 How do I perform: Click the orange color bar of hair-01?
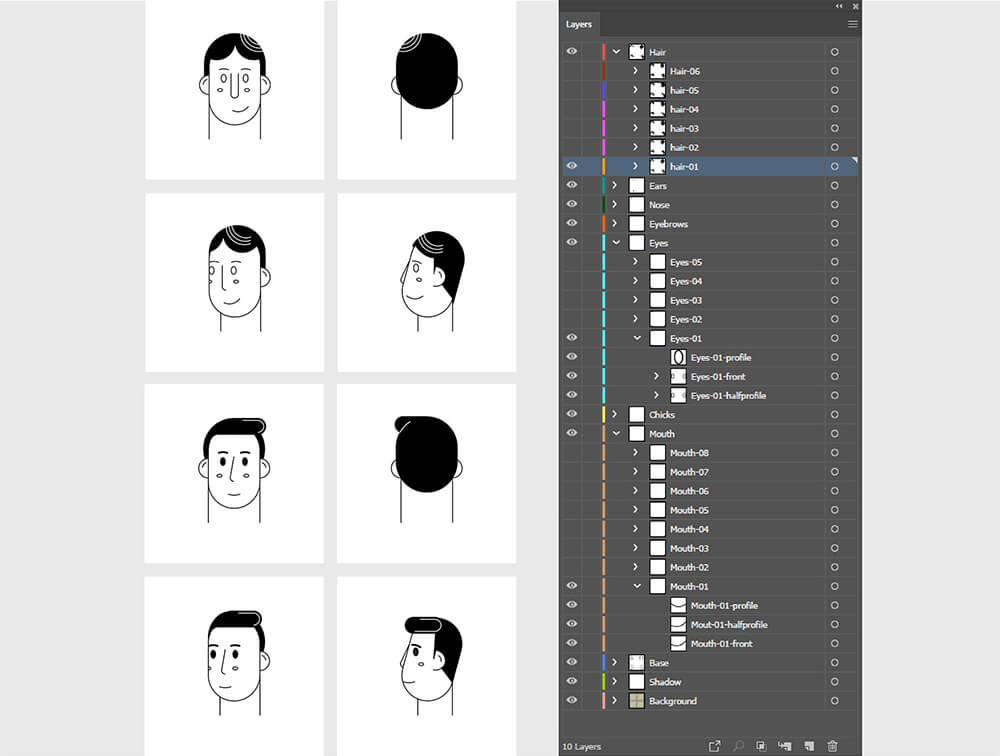pos(601,166)
